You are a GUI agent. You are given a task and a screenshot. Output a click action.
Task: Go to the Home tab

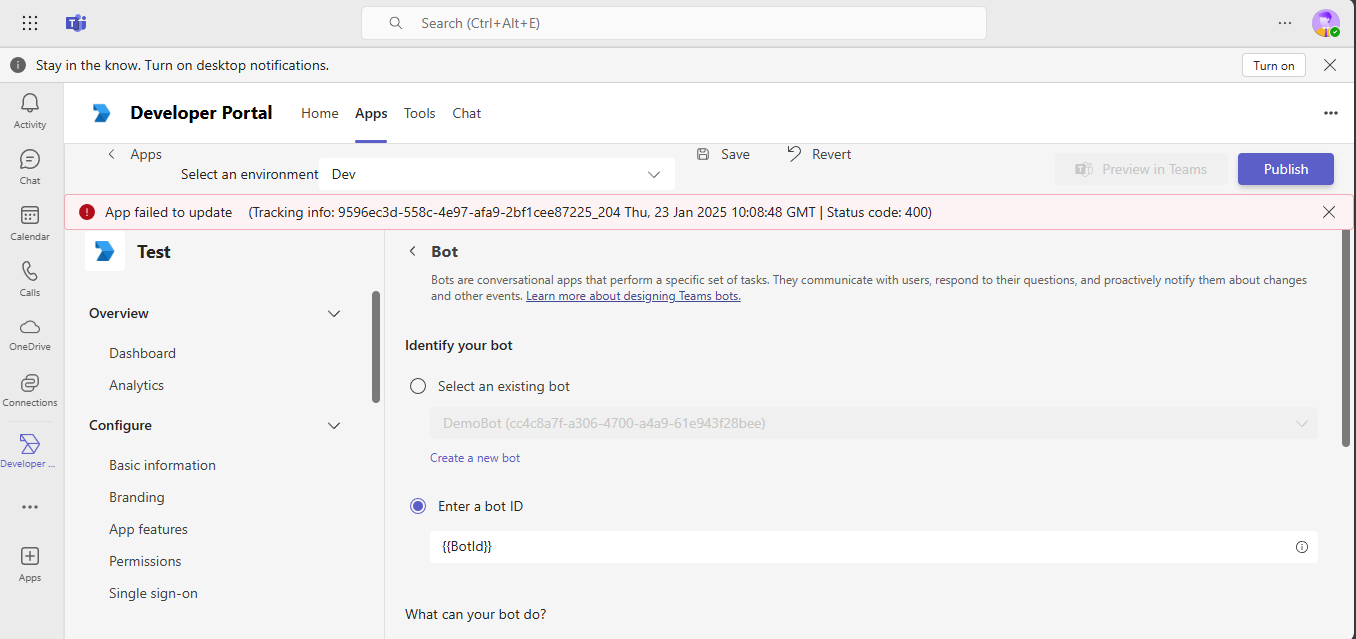[319, 113]
